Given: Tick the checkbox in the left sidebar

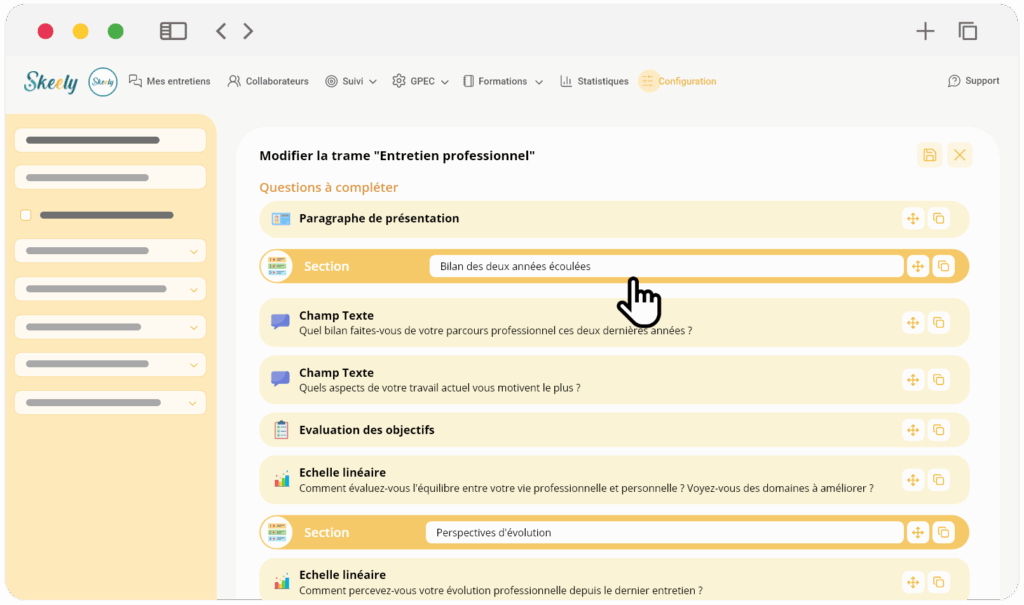Looking at the screenshot, I should [x=25, y=215].
